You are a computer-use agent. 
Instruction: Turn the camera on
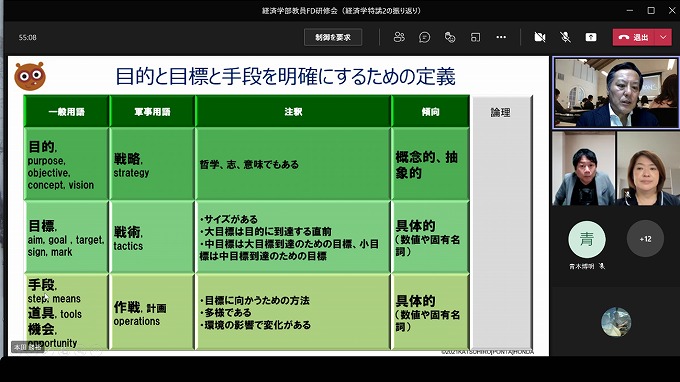click(540, 37)
